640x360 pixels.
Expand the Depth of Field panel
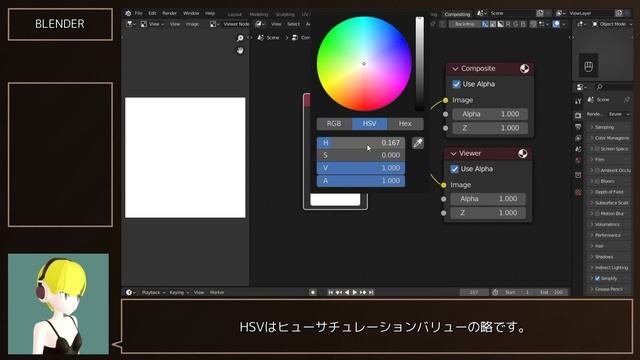pyautogui.click(x=608, y=192)
